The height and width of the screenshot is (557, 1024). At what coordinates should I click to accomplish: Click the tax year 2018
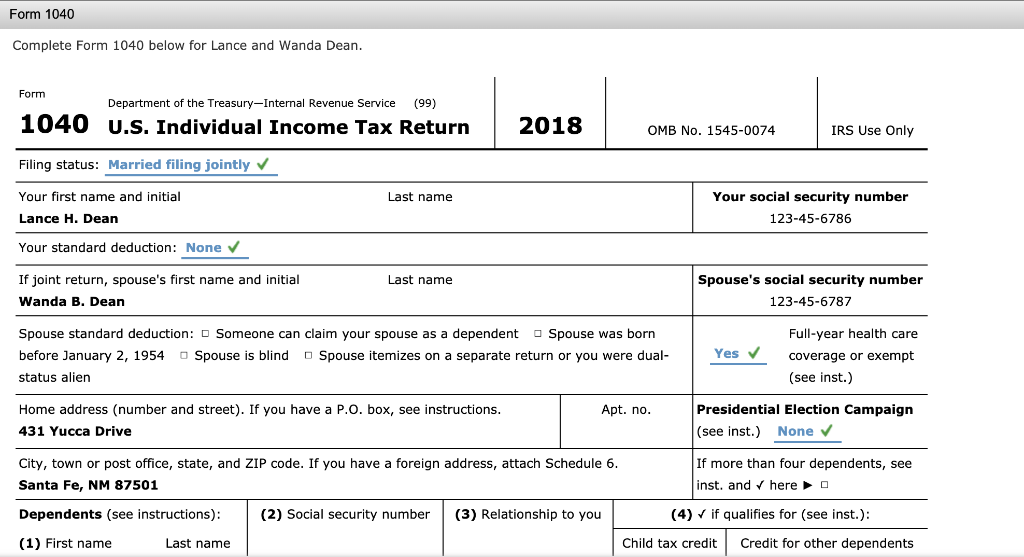coord(551,126)
